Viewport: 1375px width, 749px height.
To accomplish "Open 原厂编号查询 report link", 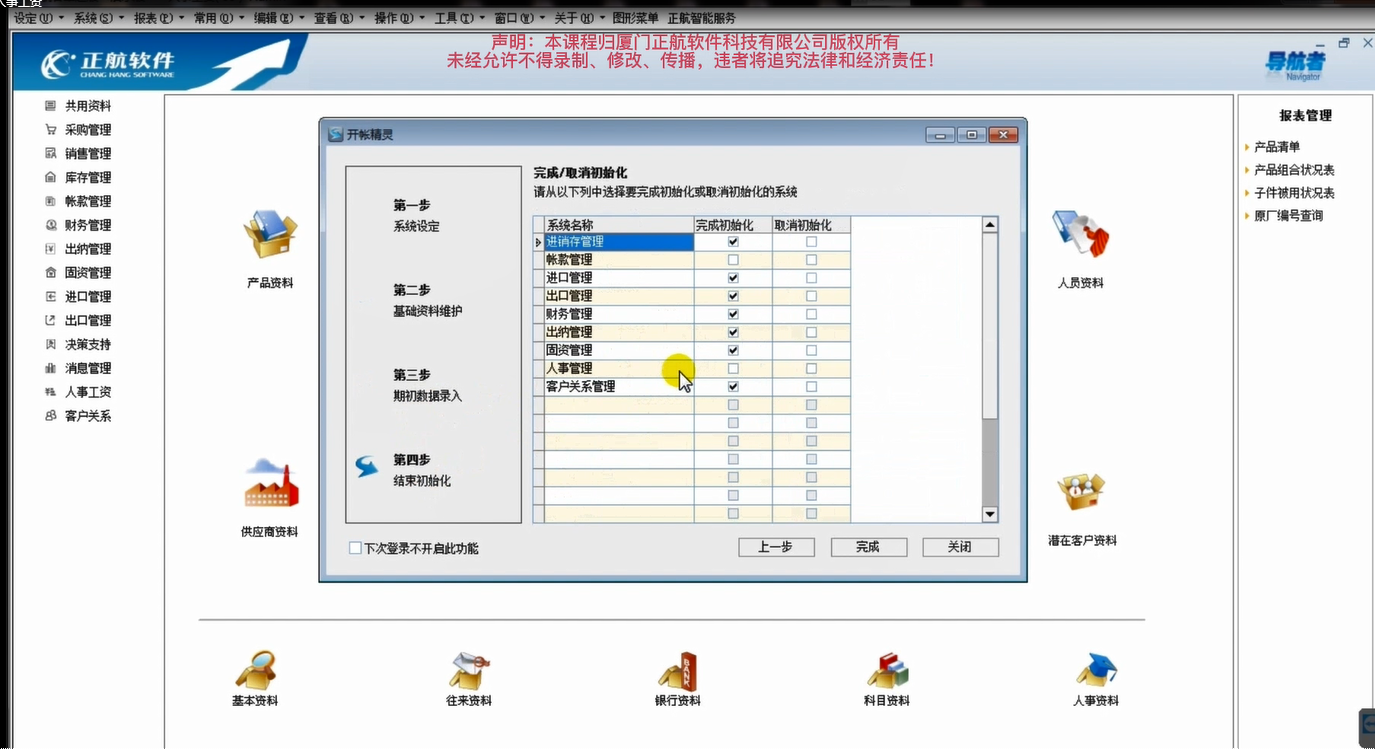I will pyautogui.click(x=1288, y=216).
